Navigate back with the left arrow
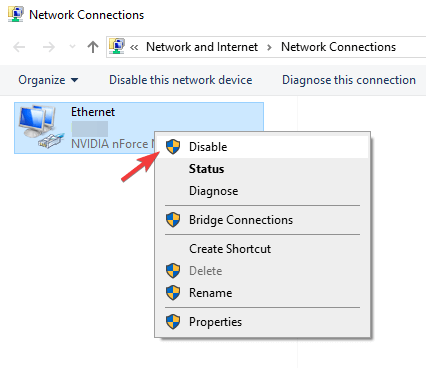Screen dimensions: 426x368 [x=19, y=47]
